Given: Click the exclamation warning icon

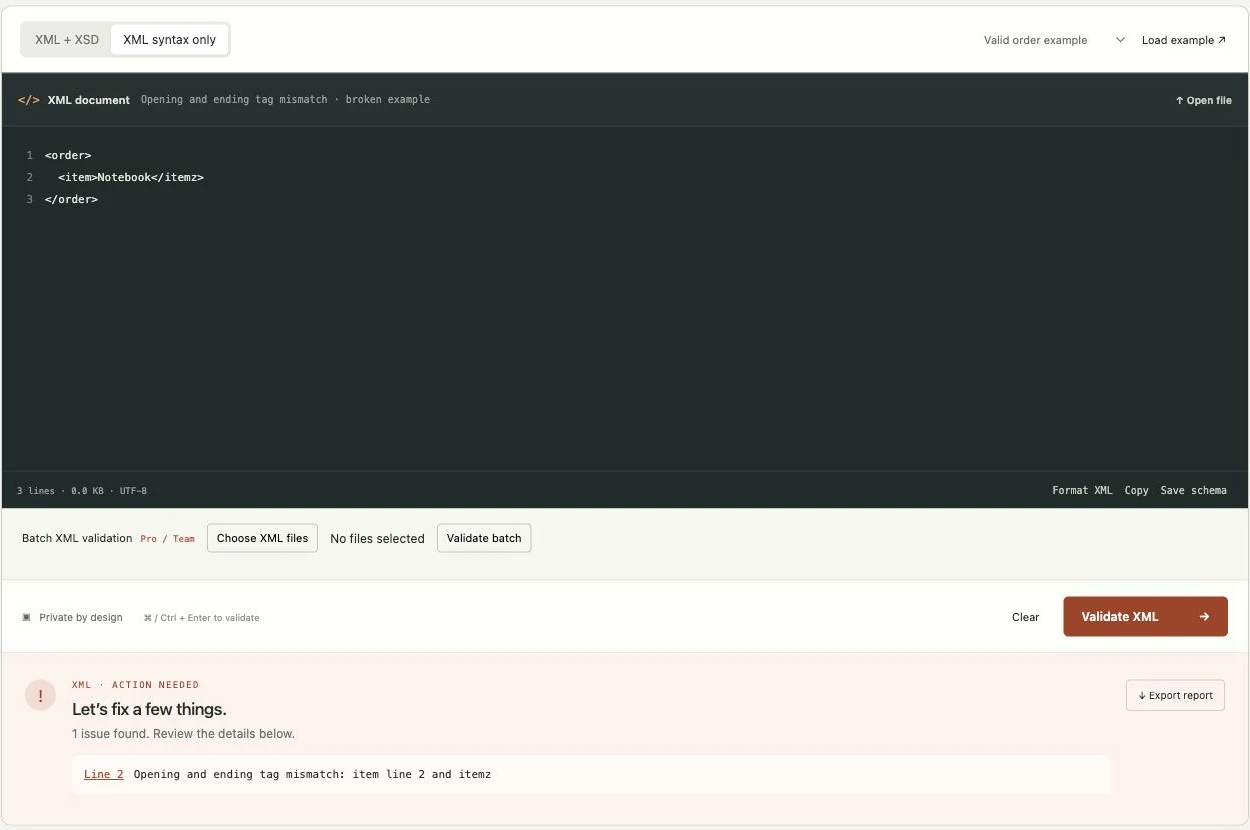Looking at the screenshot, I should click(x=40, y=696).
